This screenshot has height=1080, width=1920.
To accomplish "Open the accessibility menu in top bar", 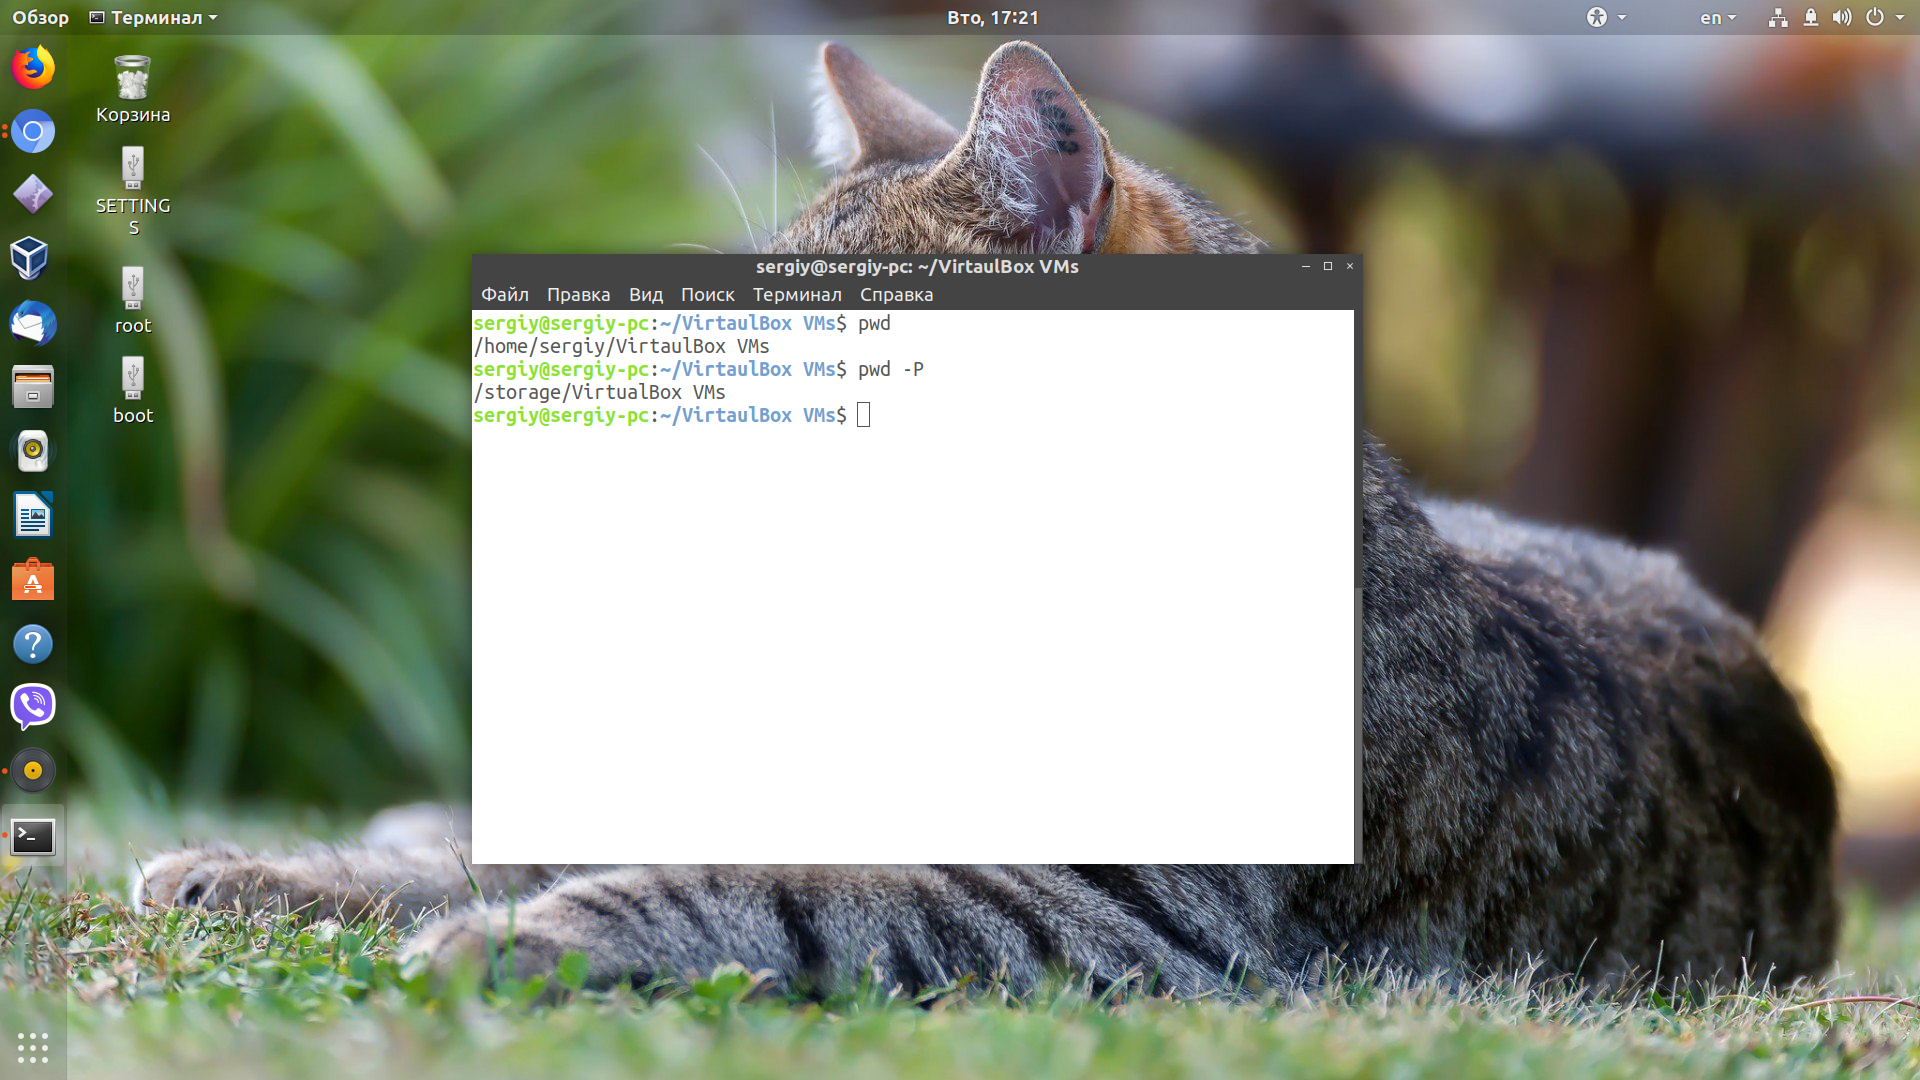I will pyautogui.click(x=1606, y=17).
